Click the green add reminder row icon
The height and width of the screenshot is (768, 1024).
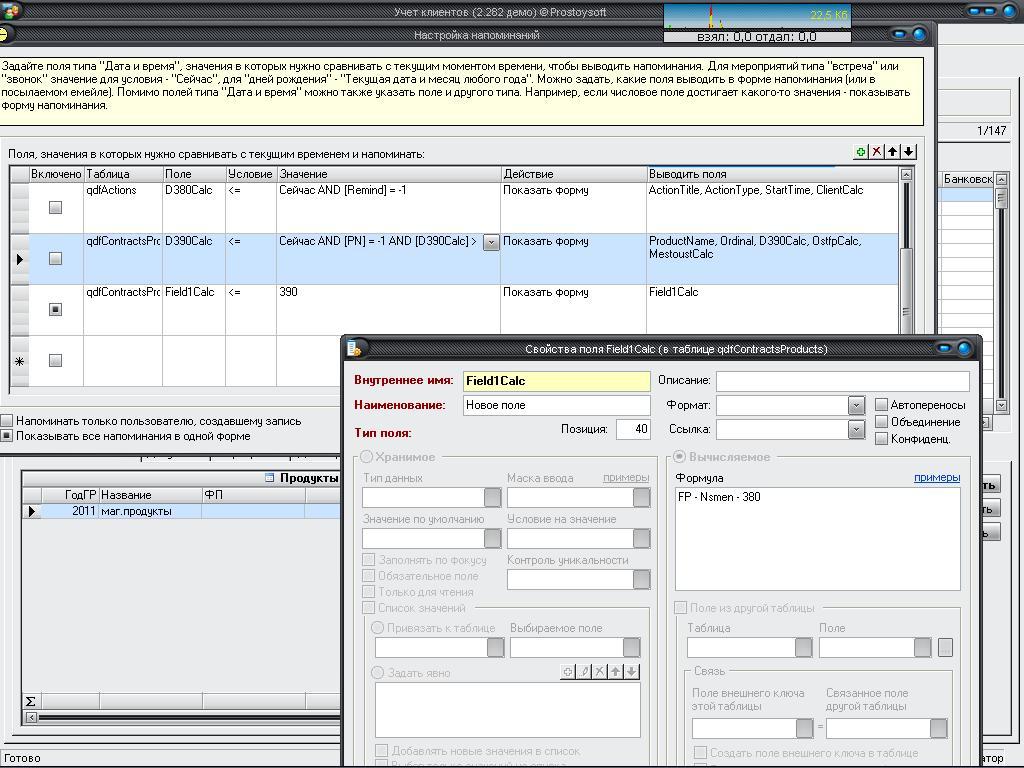click(860, 152)
